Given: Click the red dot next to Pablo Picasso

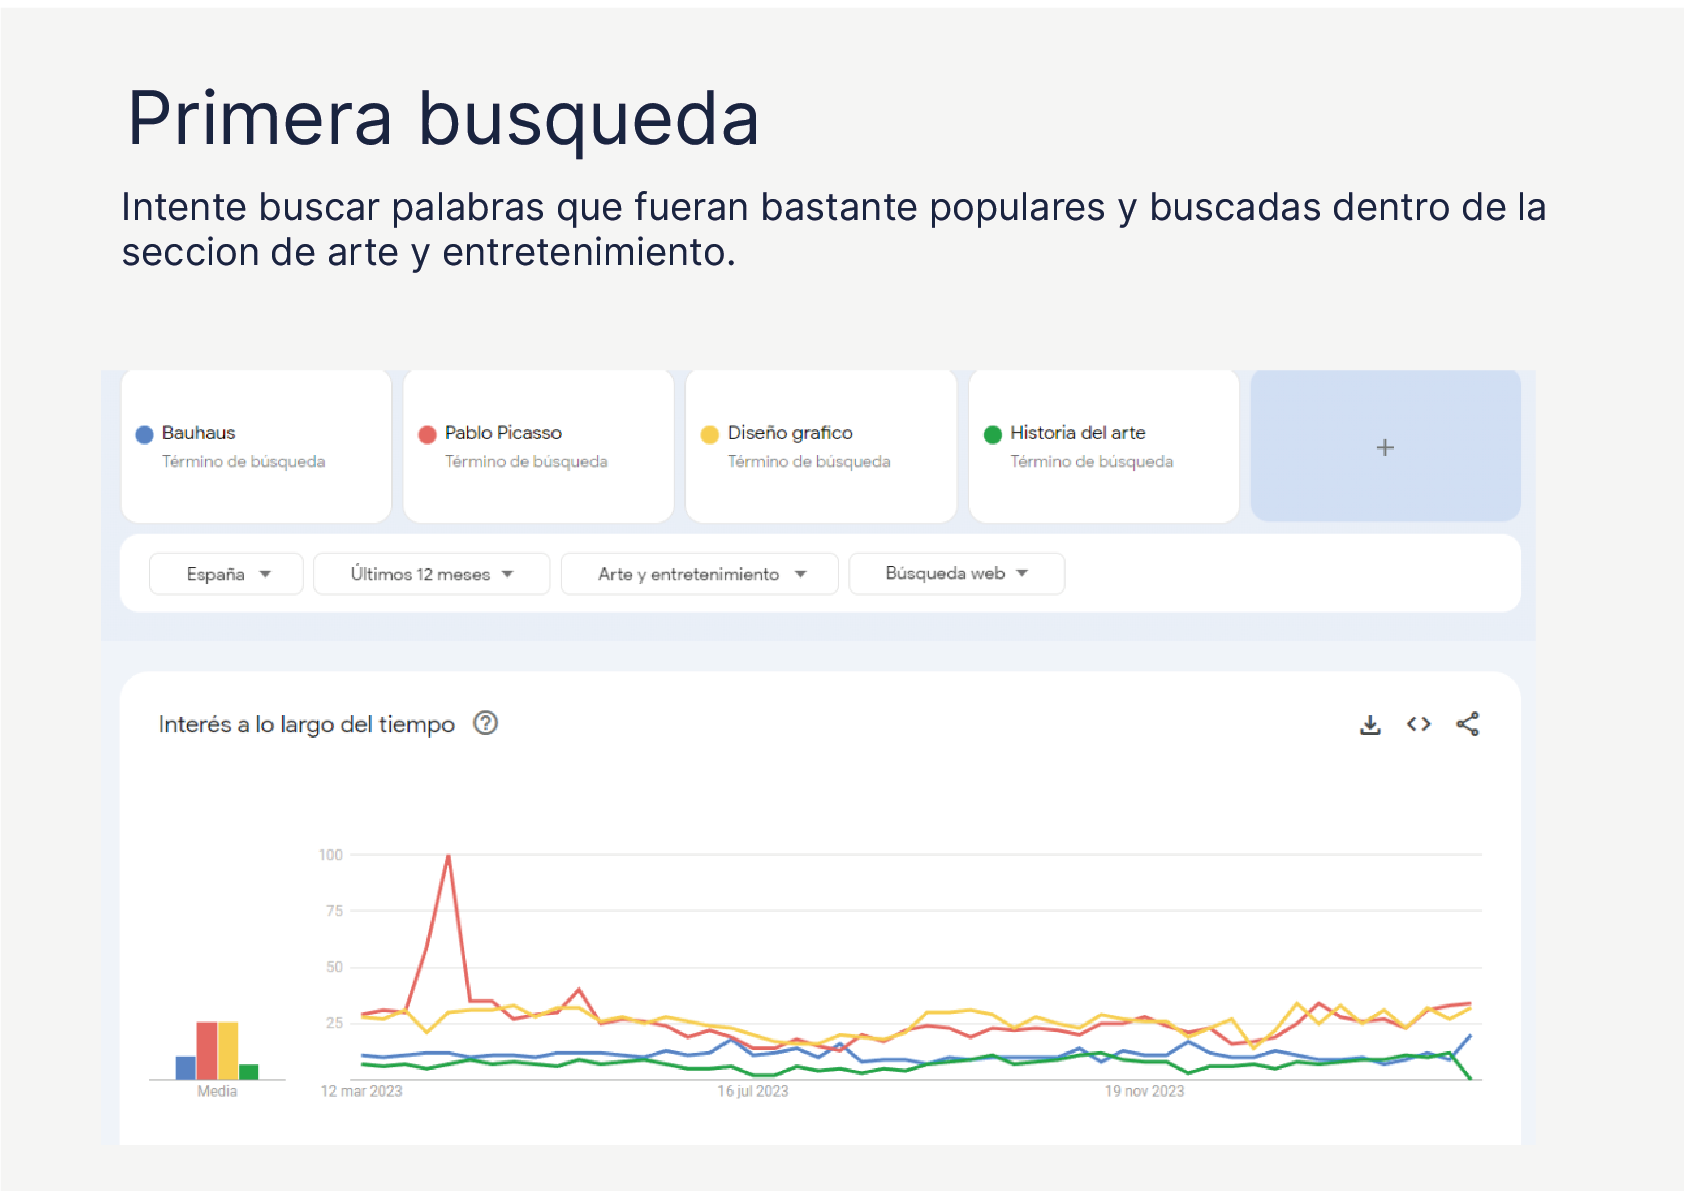Looking at the screenshot, I should (x=427, y=434).
